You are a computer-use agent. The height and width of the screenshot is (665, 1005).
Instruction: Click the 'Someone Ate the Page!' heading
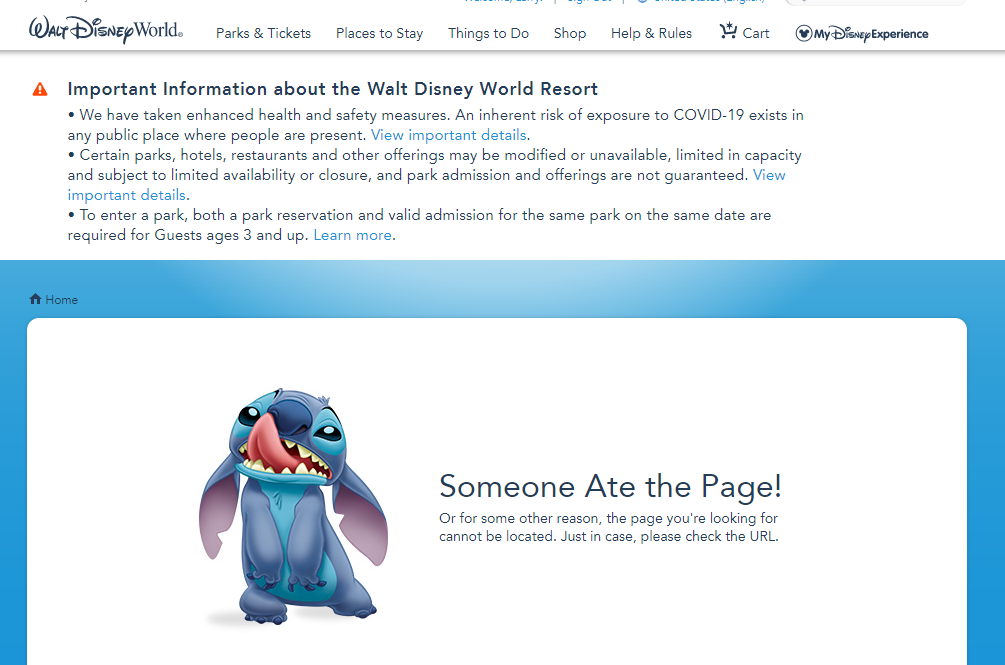click(610, 486)
